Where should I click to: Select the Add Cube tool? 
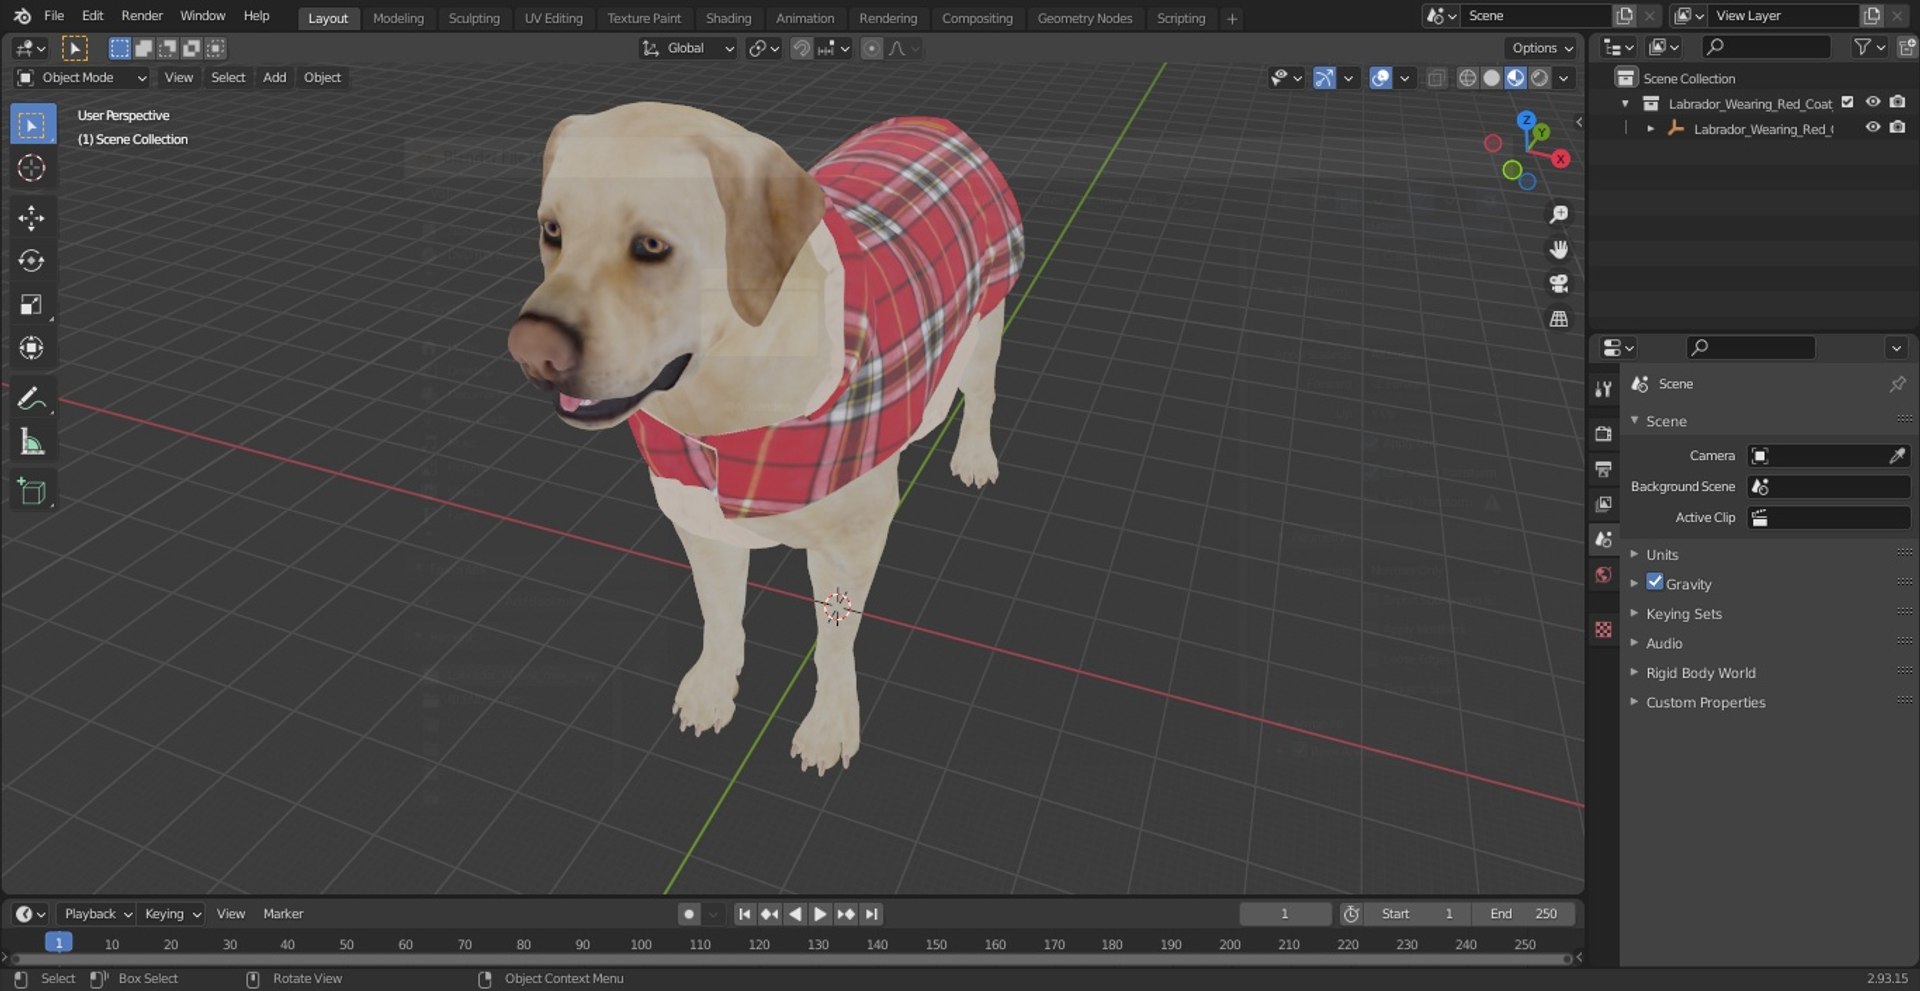(x=32, y=491)
